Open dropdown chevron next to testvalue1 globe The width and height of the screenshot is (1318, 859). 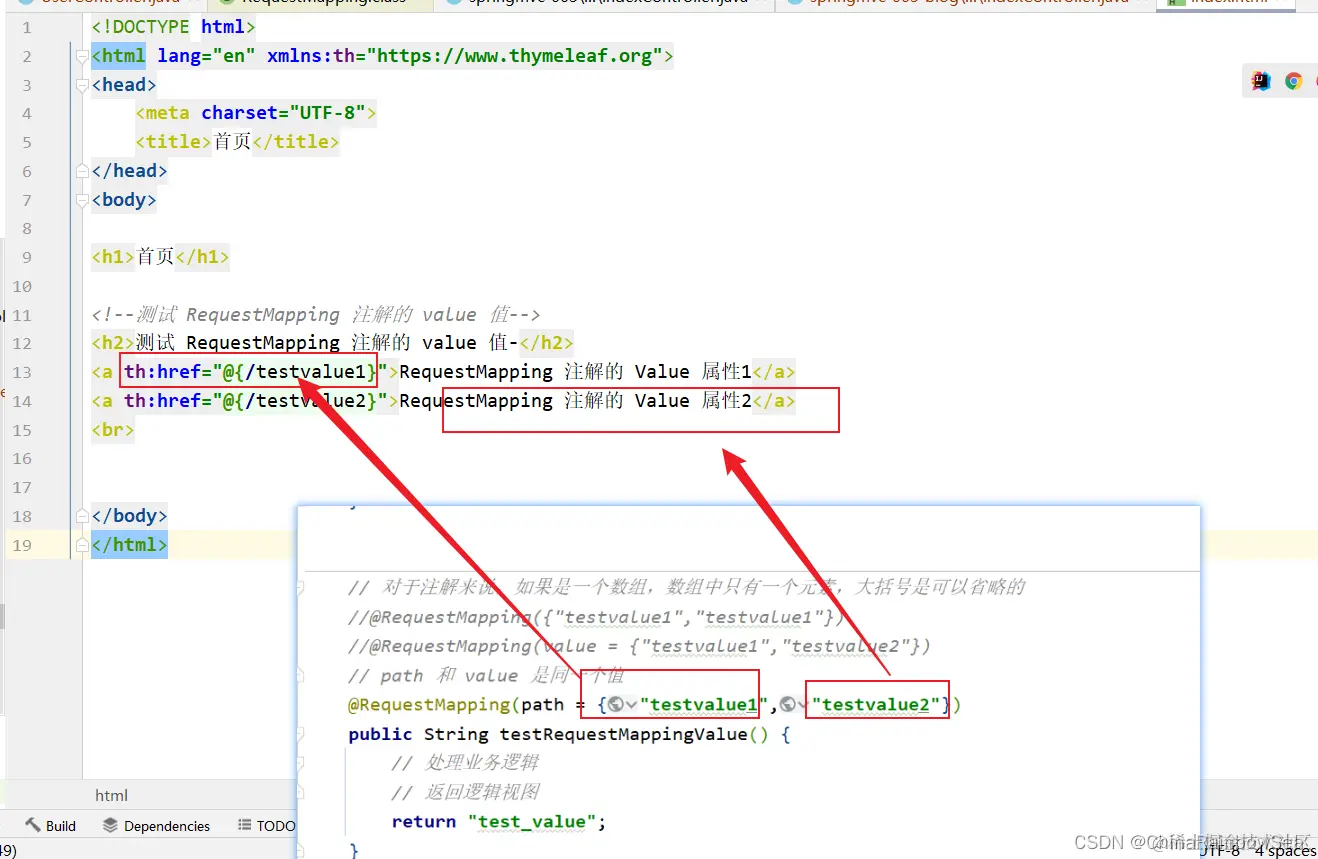click(x=632, y=706)
